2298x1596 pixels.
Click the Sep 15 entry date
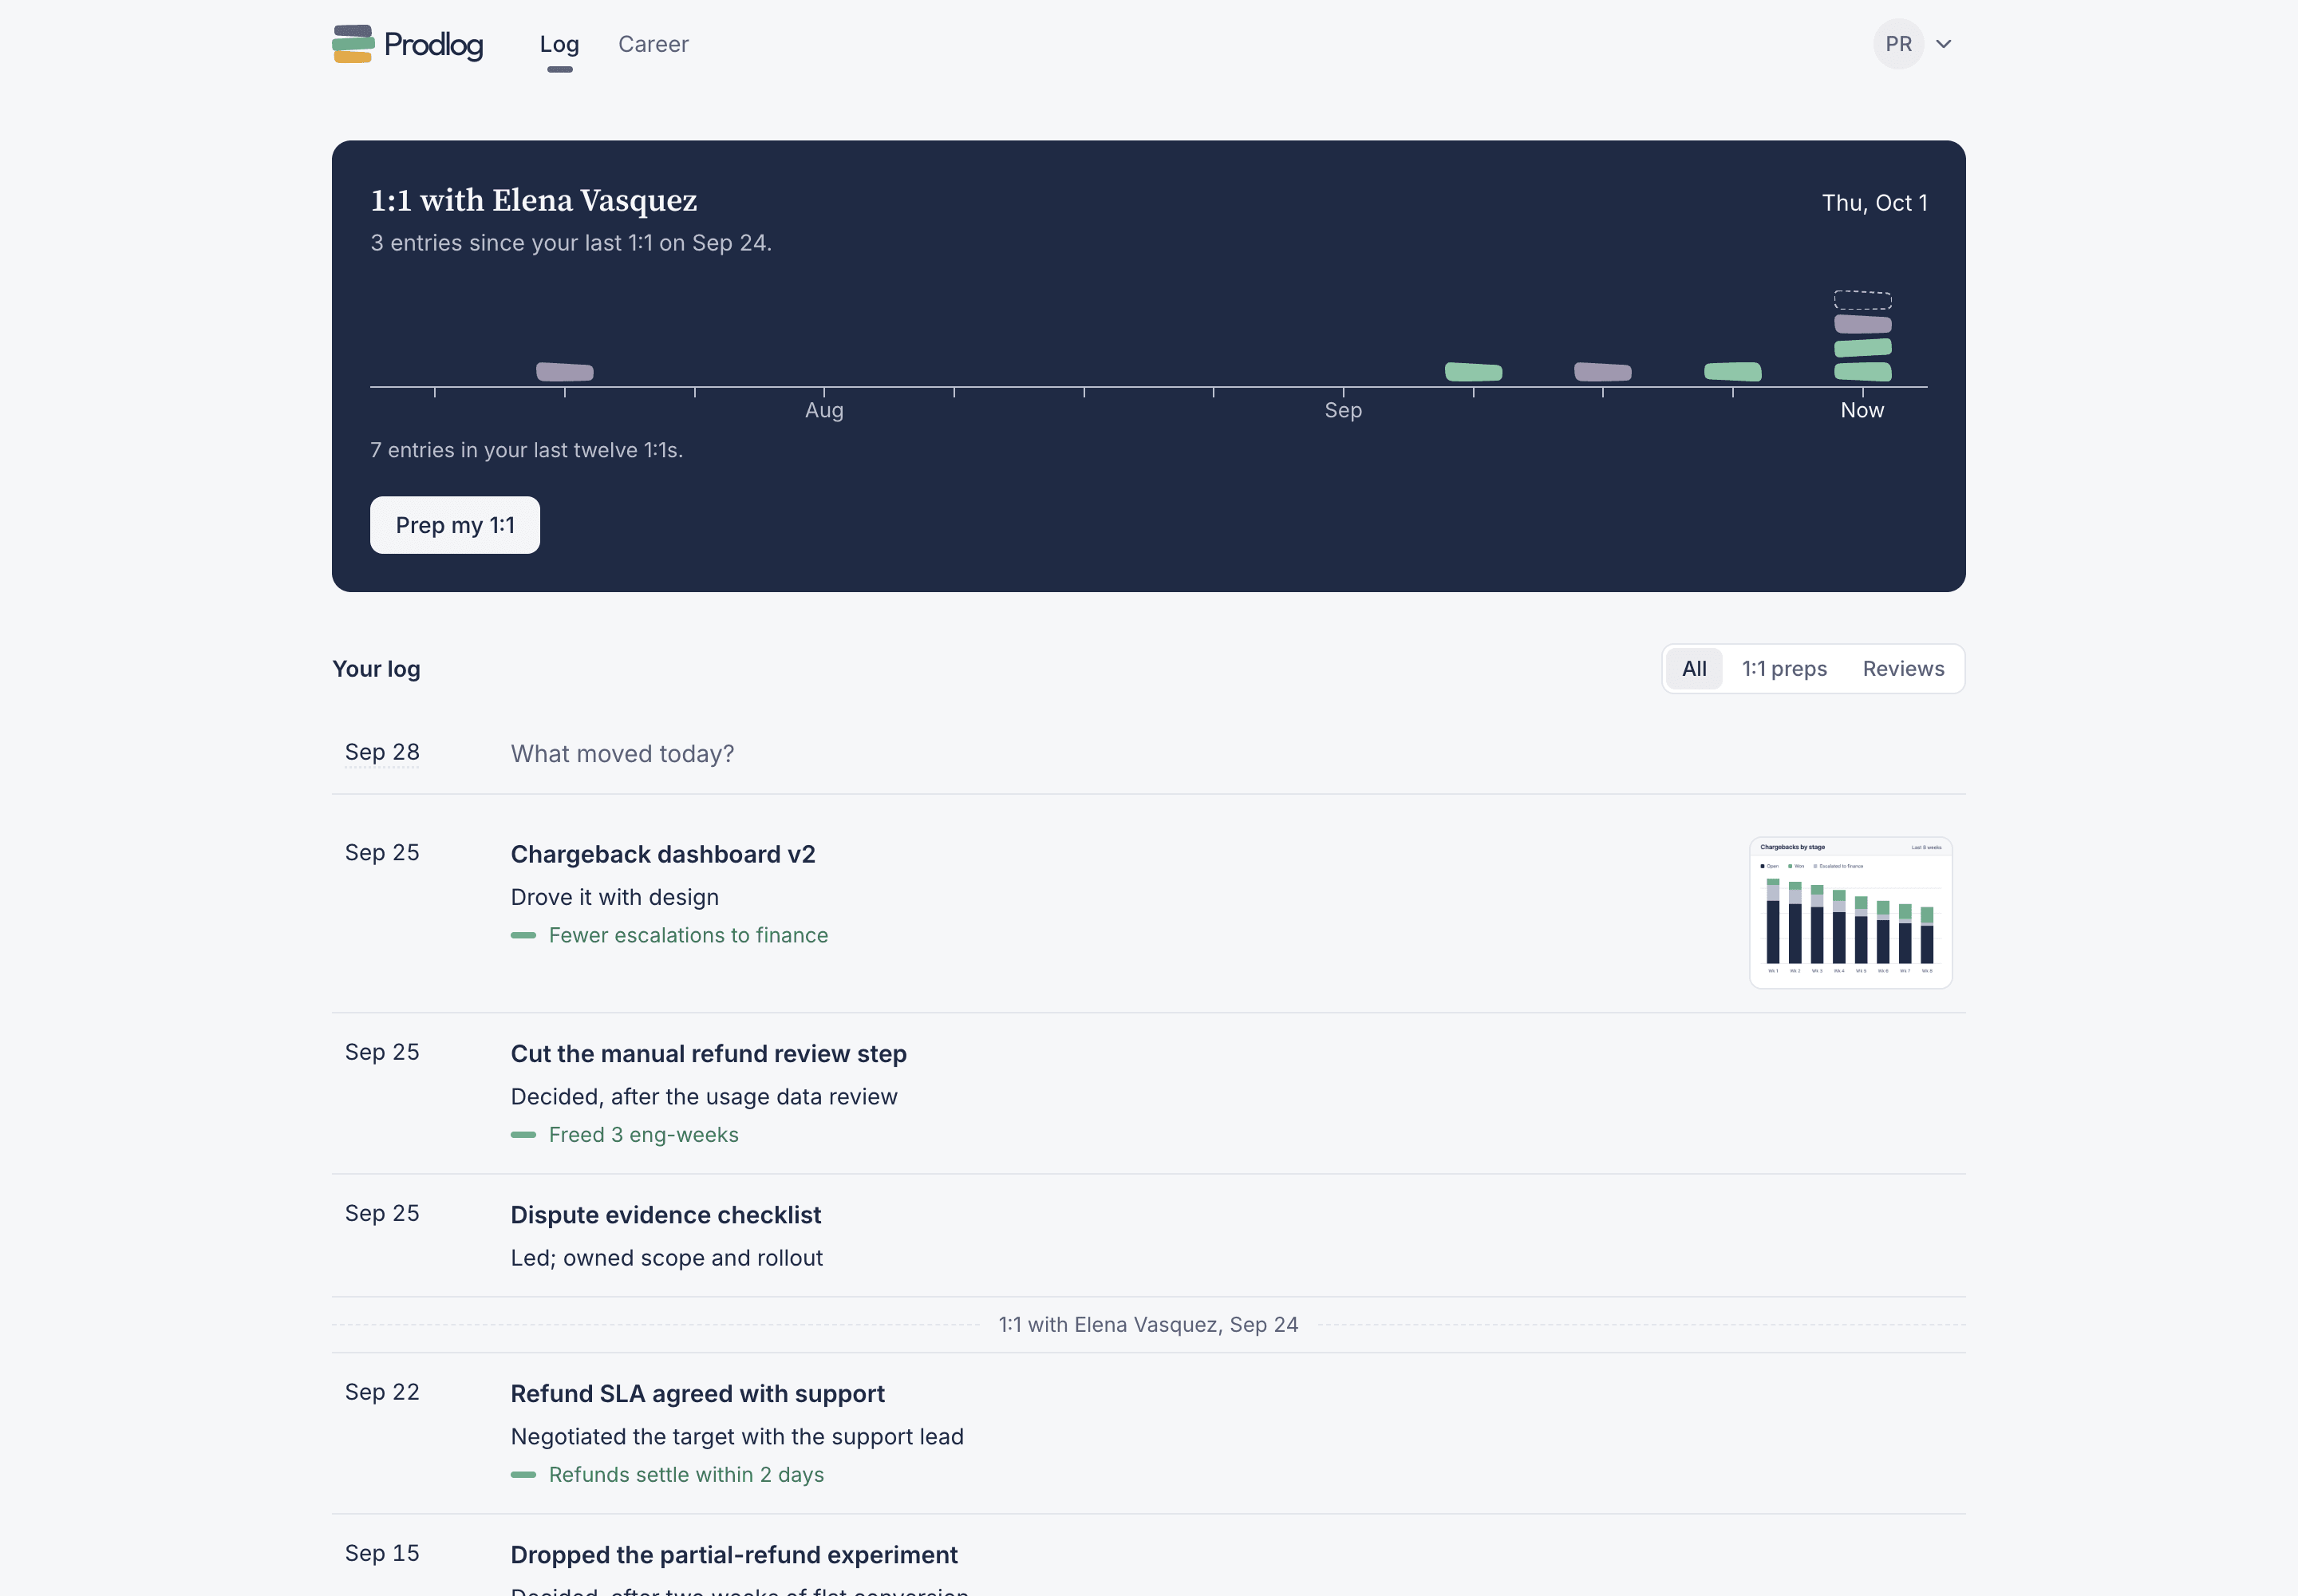pos(382,1553)
